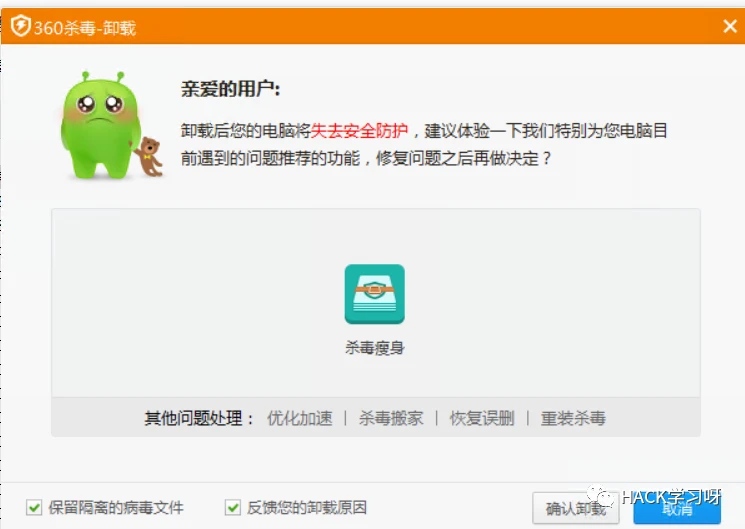Click the small teddy bear beside the mascot
Screen dimensions: 745x529
(149, 157)
